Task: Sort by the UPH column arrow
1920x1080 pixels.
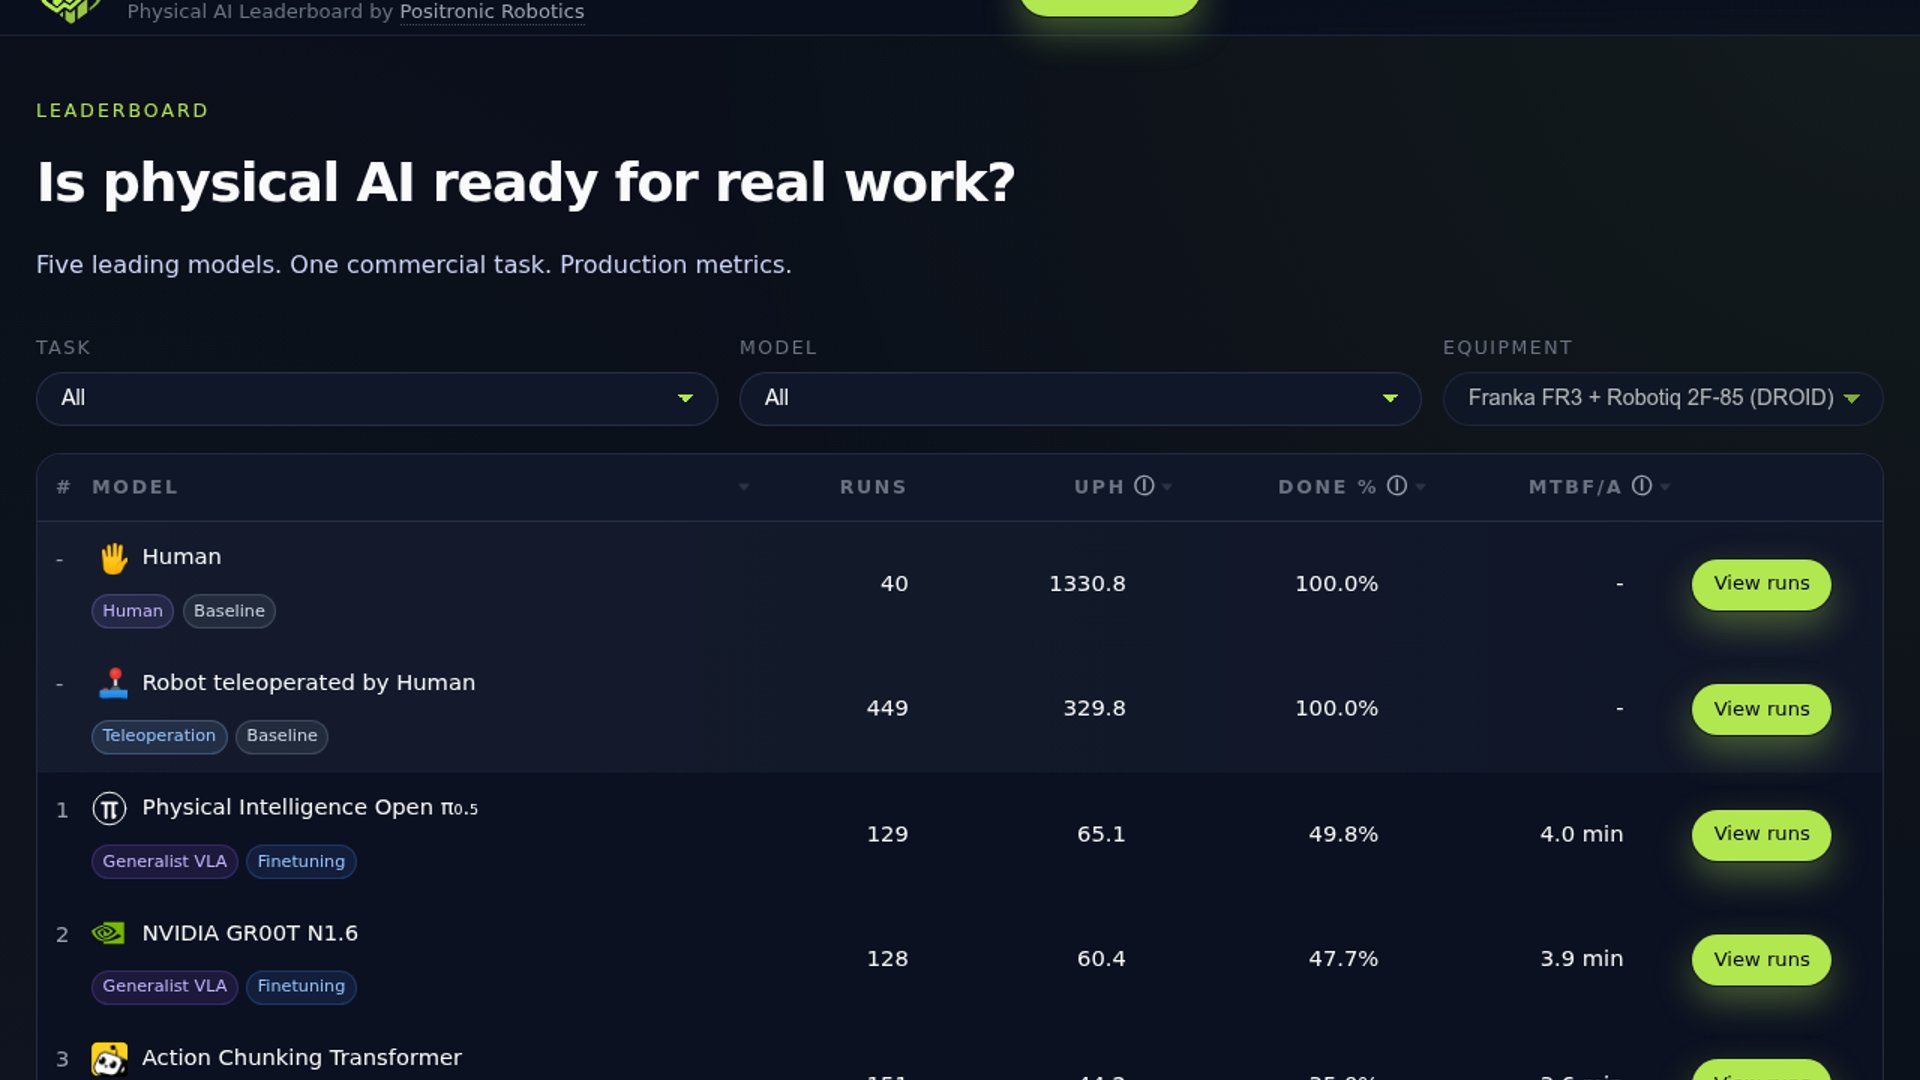Action: 1167,487
